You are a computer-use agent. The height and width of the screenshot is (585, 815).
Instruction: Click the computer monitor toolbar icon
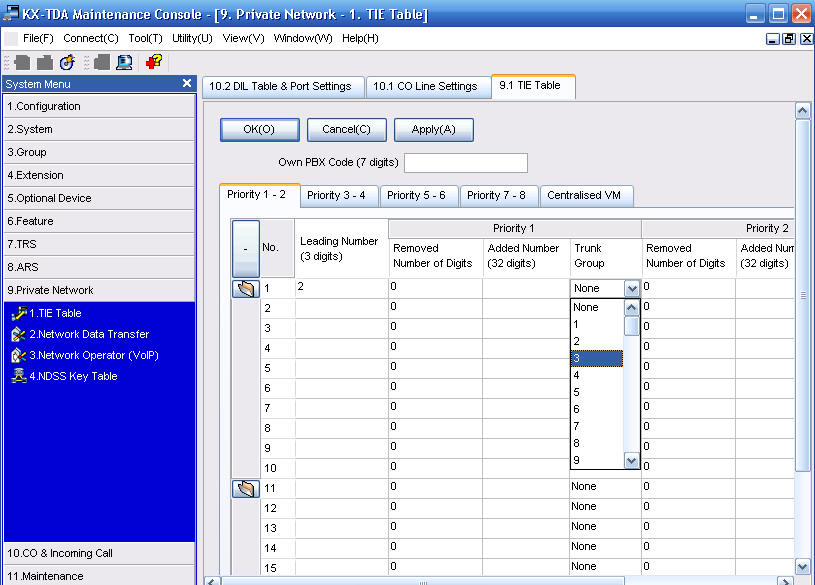pyautogui.click(x=124, y=62)
